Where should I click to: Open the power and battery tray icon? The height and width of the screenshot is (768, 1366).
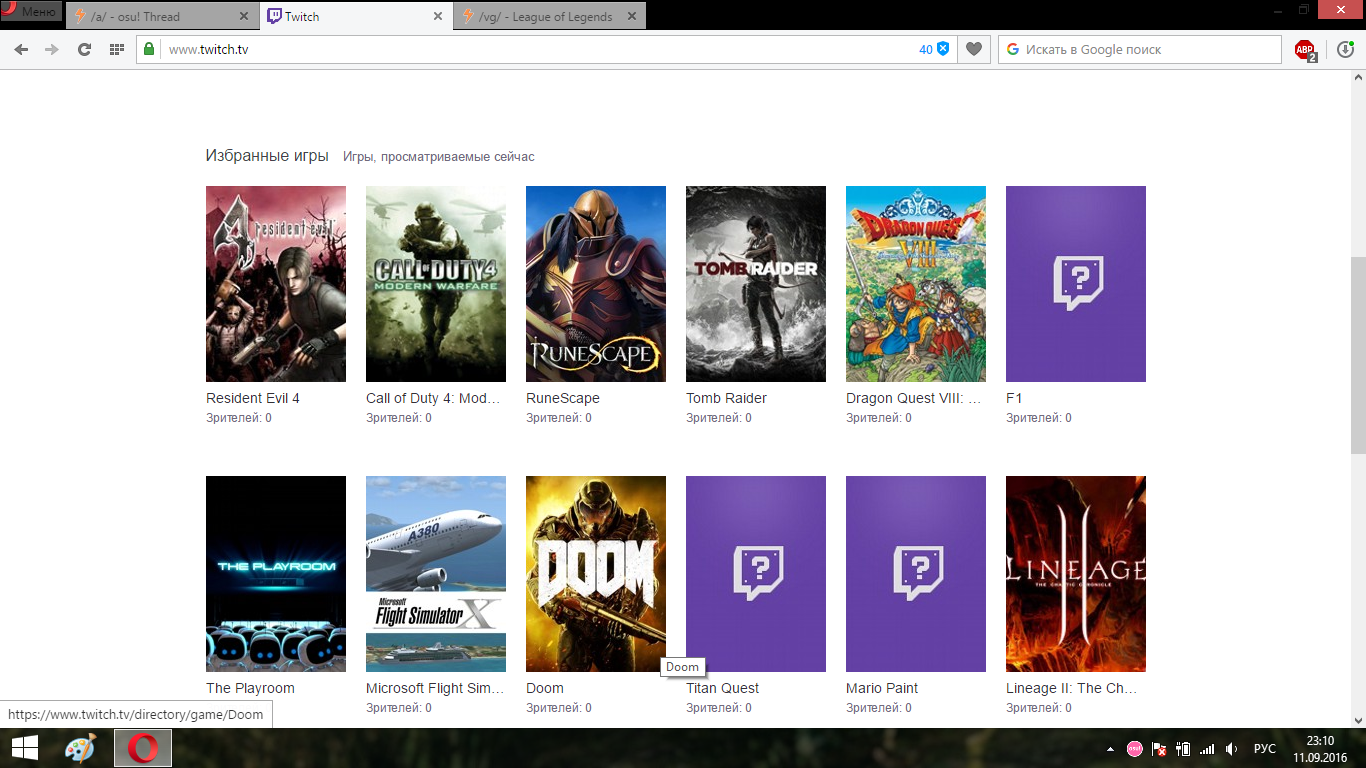(x=1183, y=749)
